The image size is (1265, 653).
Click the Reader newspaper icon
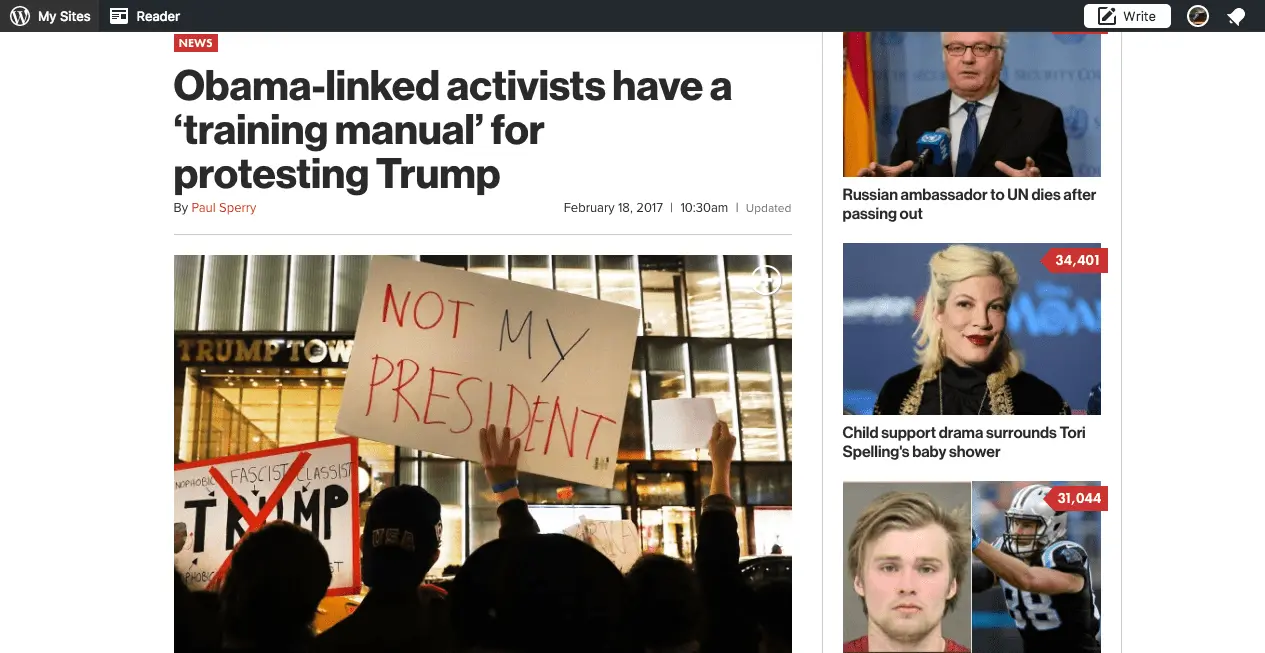(x=119, y=16)
